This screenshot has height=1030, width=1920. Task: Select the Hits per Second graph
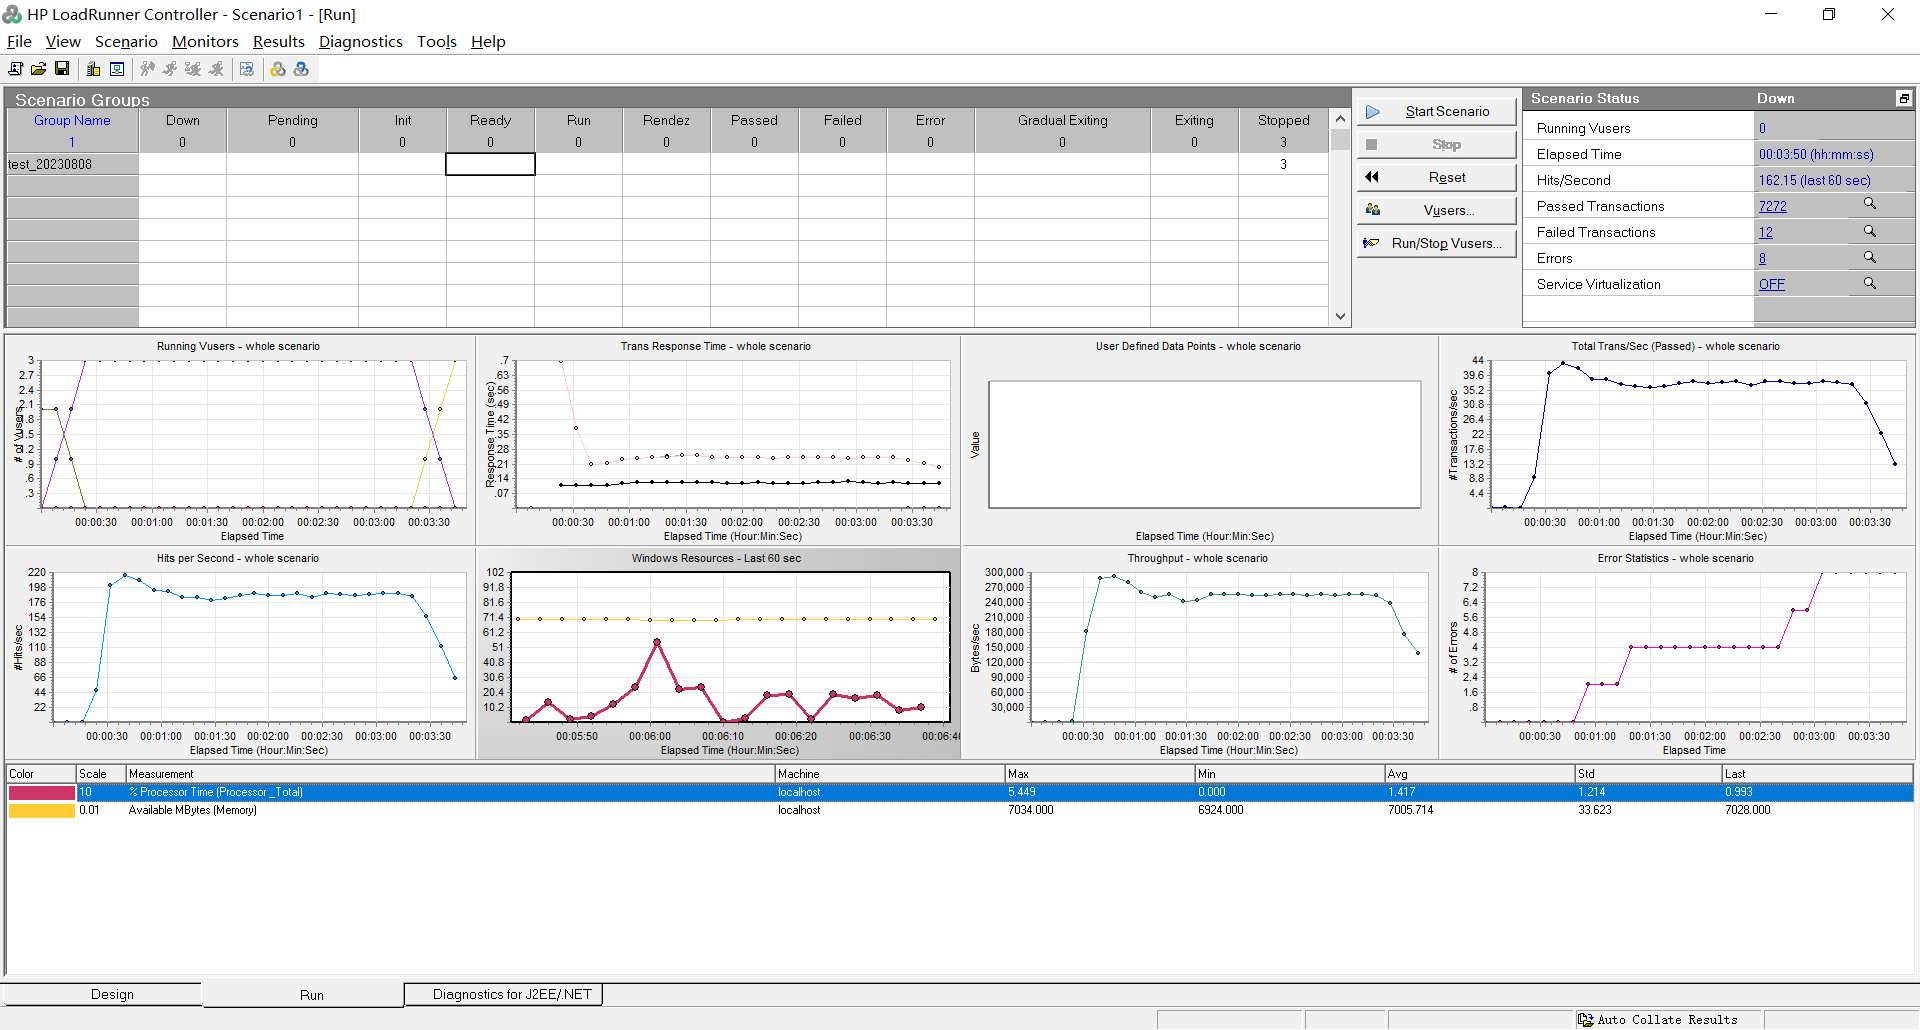point(240,653)
